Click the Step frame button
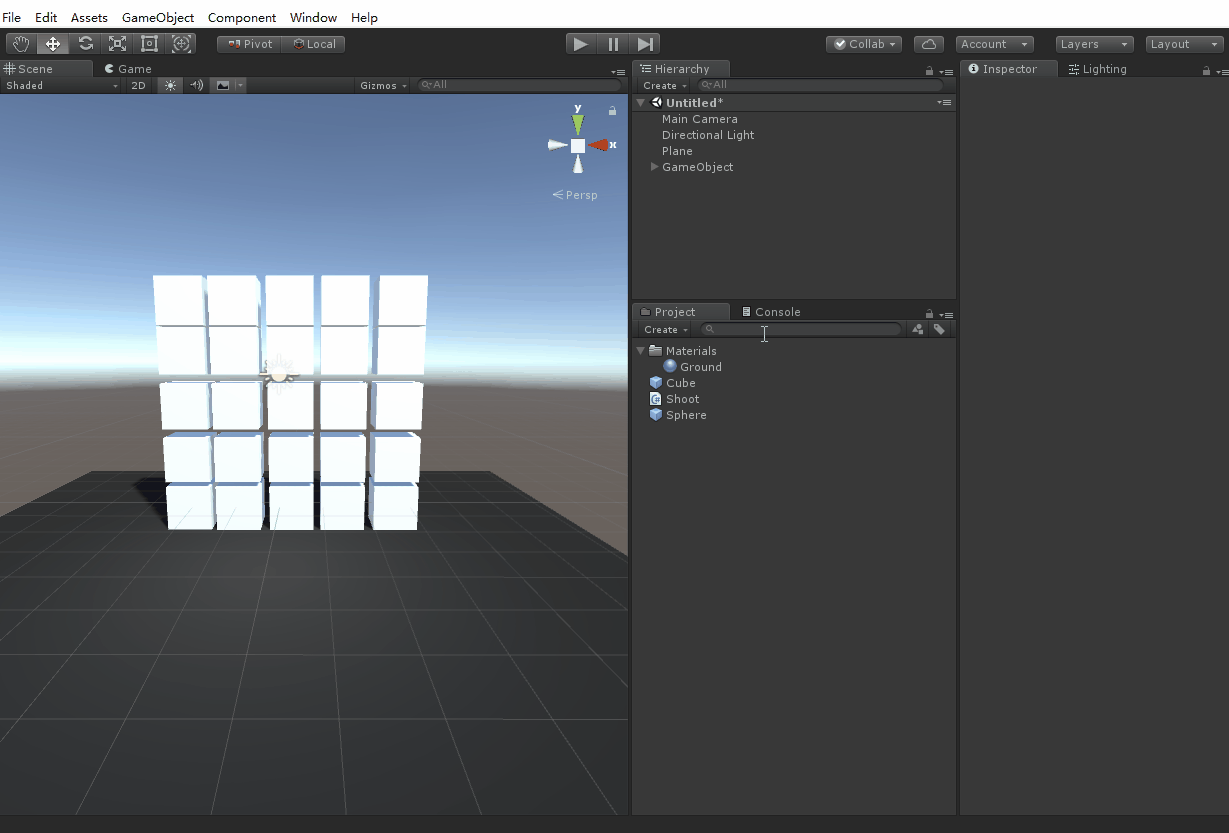 coord(645,44)
